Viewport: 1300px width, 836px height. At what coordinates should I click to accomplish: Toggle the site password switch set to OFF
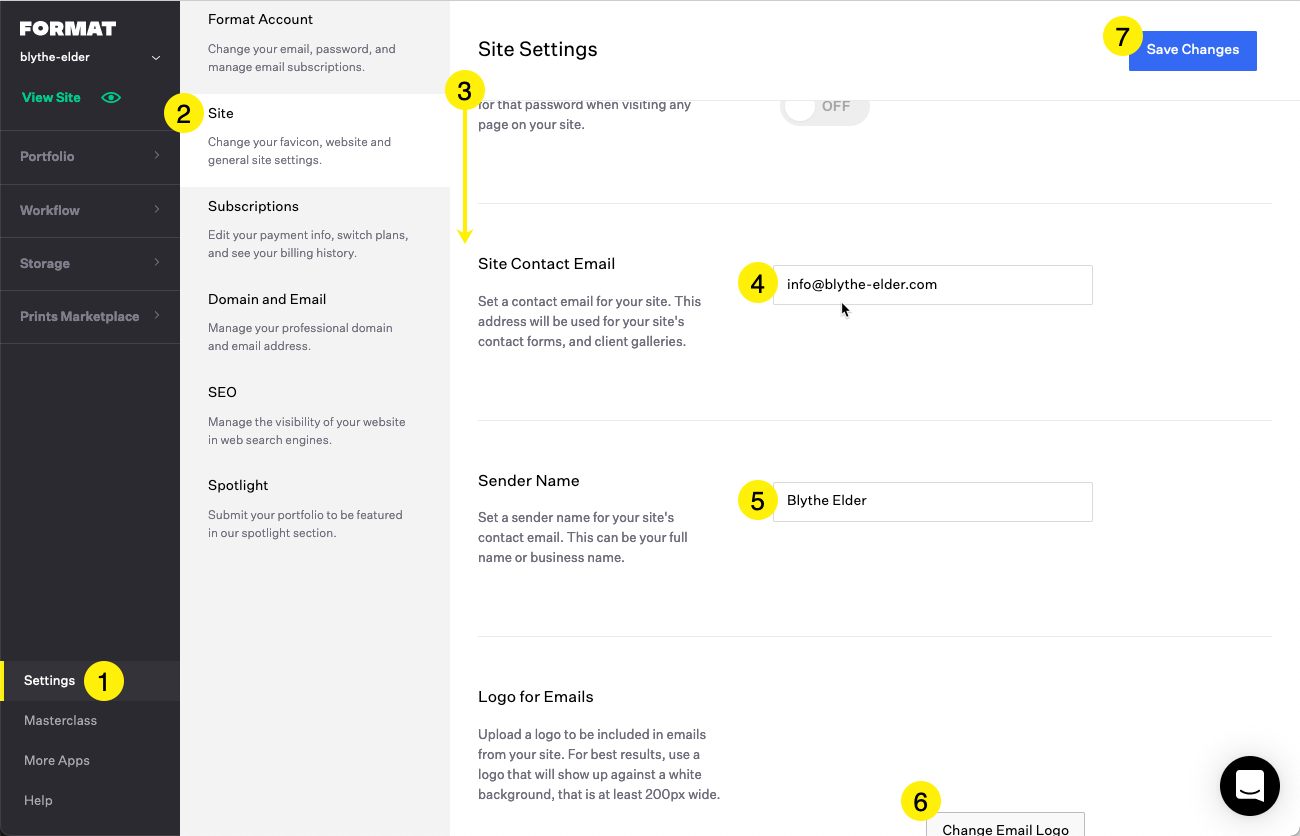point(825,108)
